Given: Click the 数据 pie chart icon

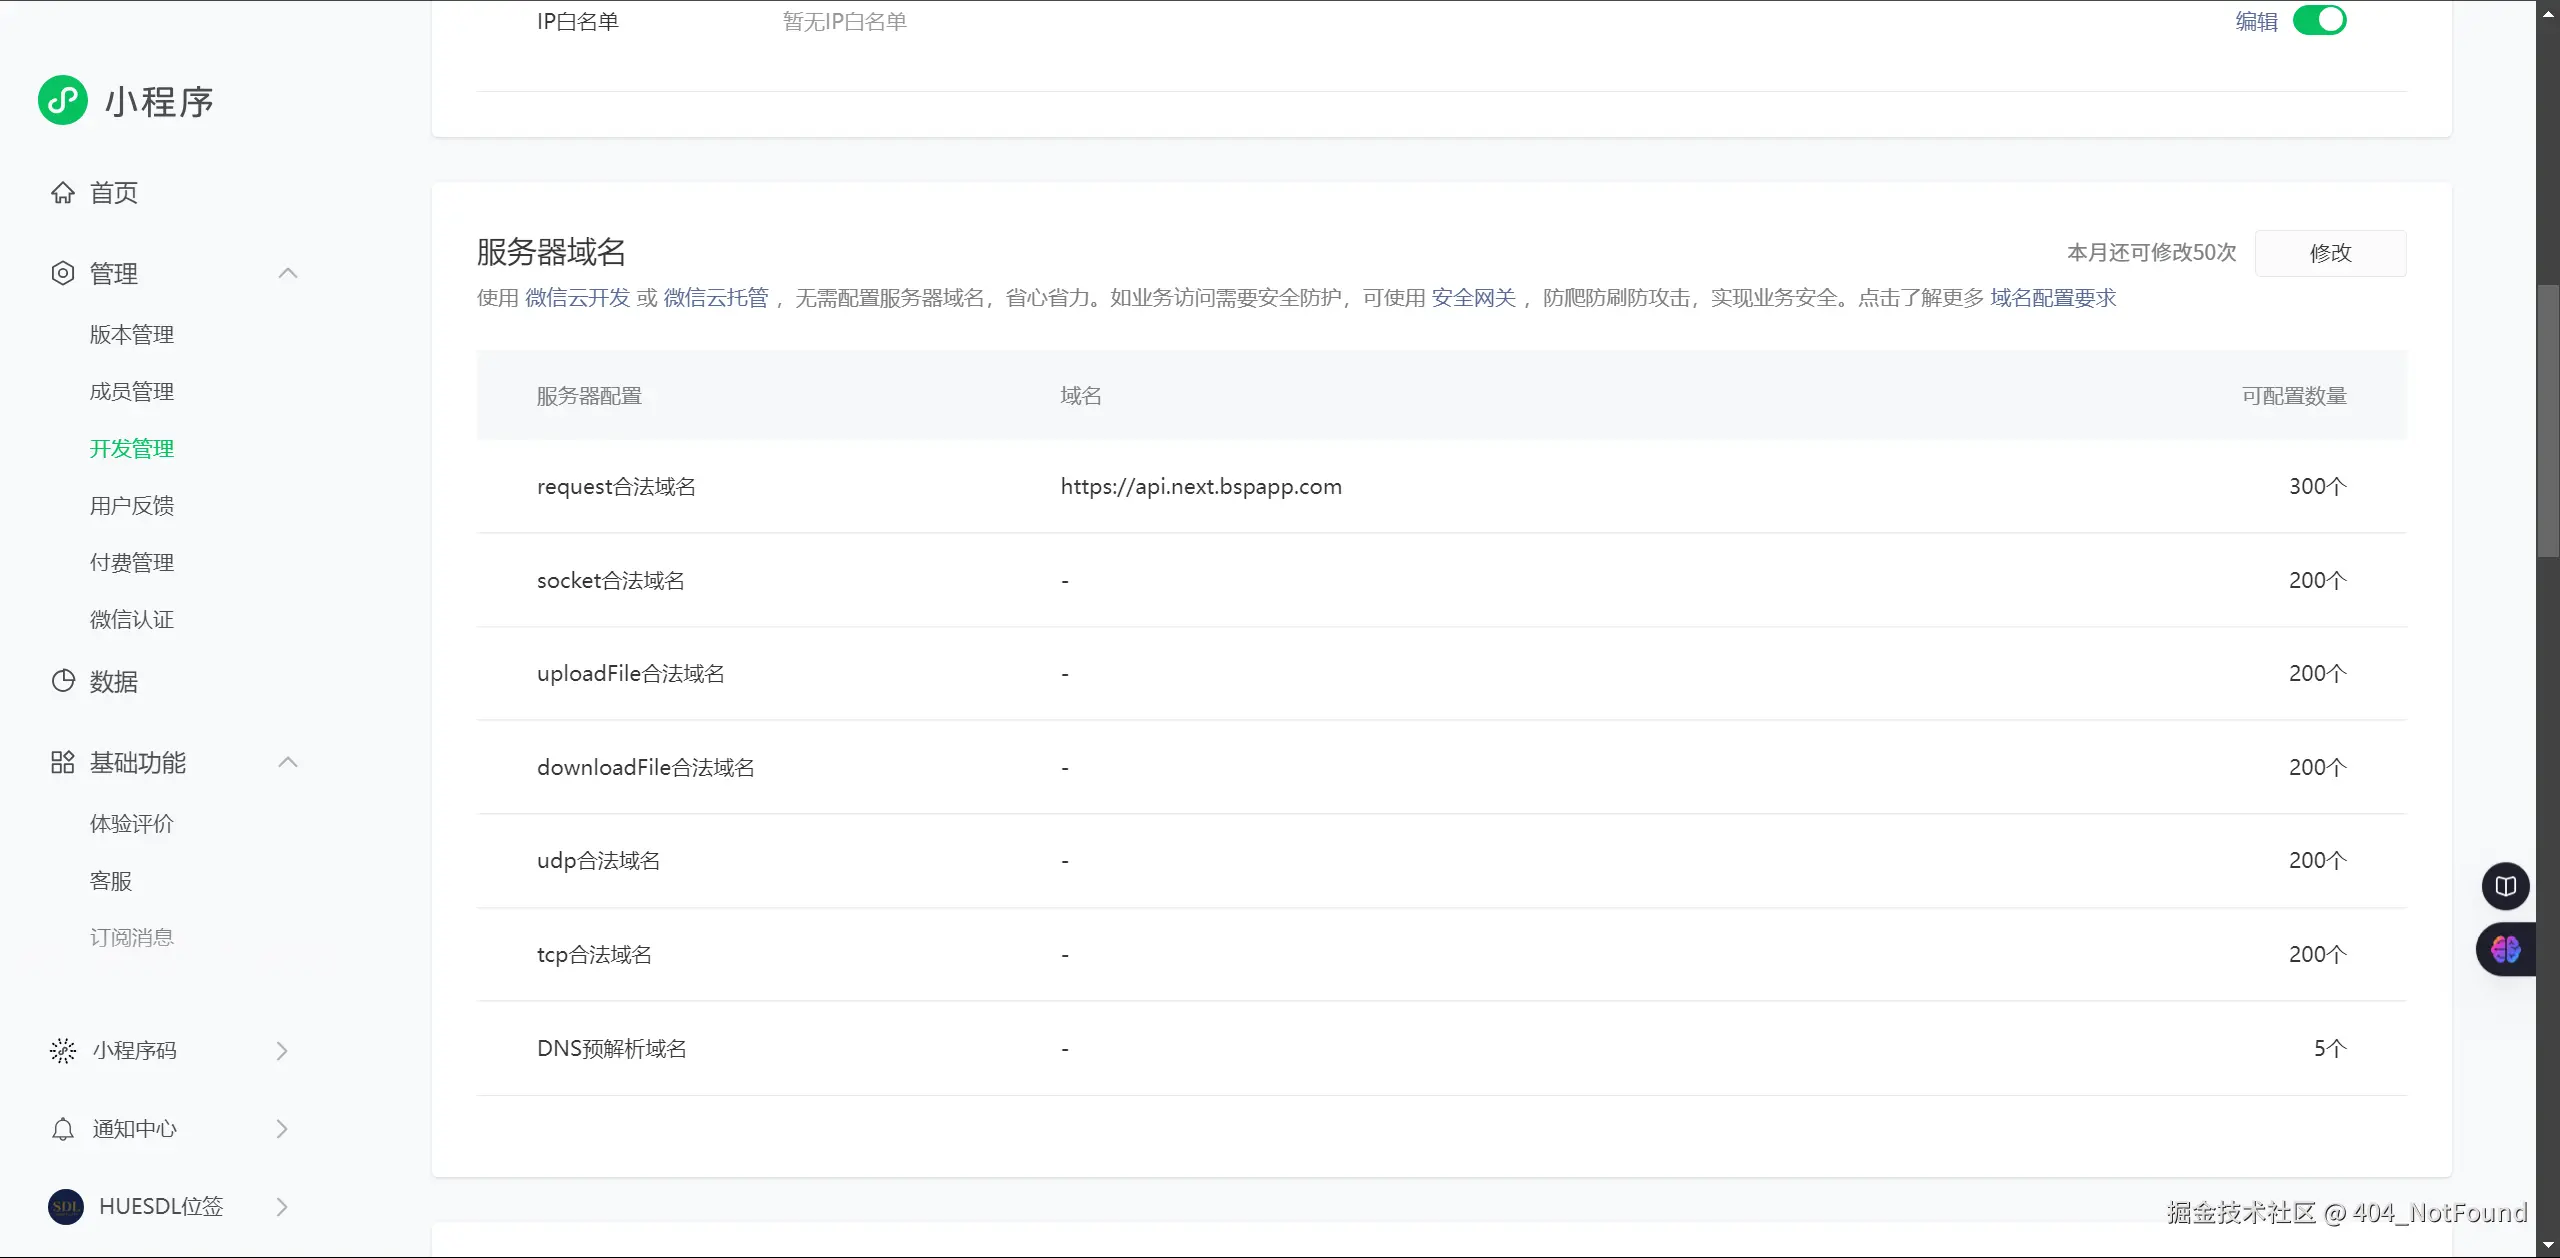Looking at the screenshot, I should coord(63,681).
